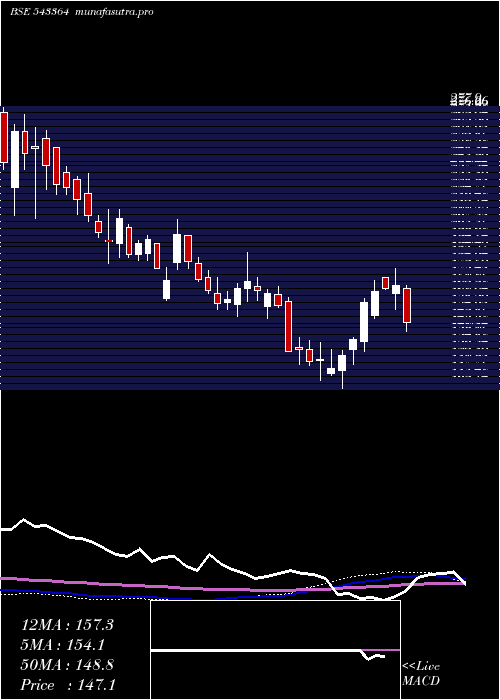Click the munafasutra.pro watermark link text

click(x=115, y=12)
